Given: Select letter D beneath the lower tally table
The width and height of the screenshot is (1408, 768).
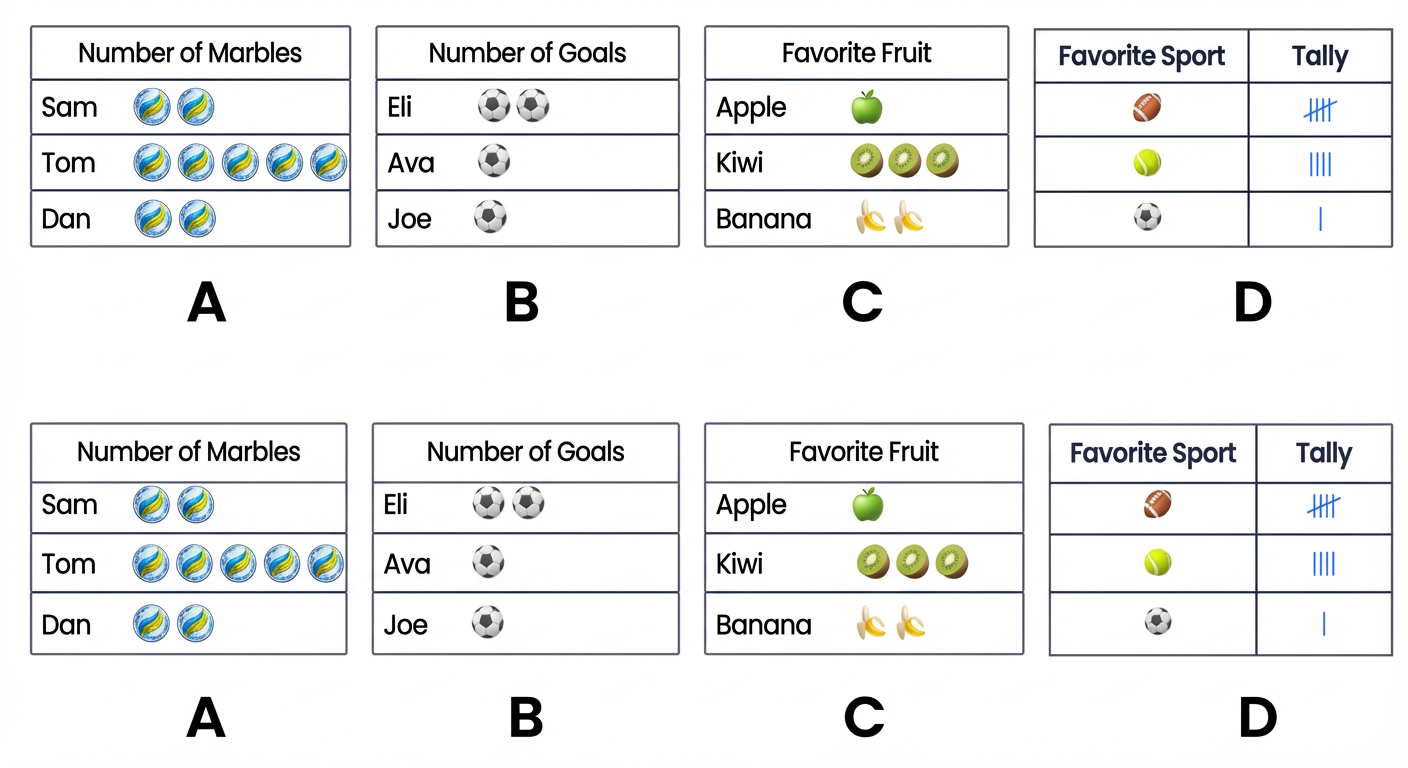Looking at the screenshot, I should [x=1257, y=716].
